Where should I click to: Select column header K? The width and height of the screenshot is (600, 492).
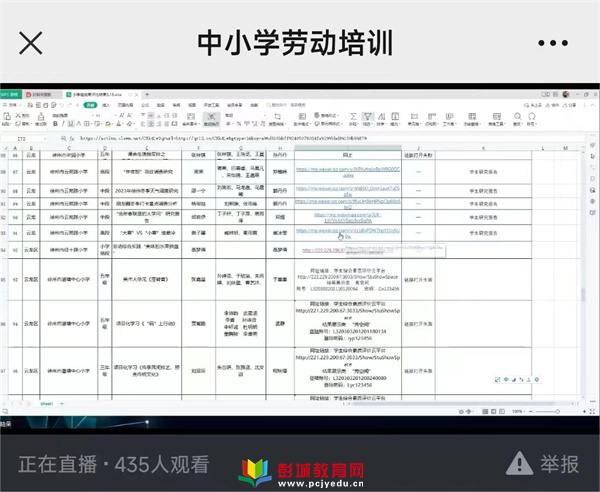pos(483,148)
